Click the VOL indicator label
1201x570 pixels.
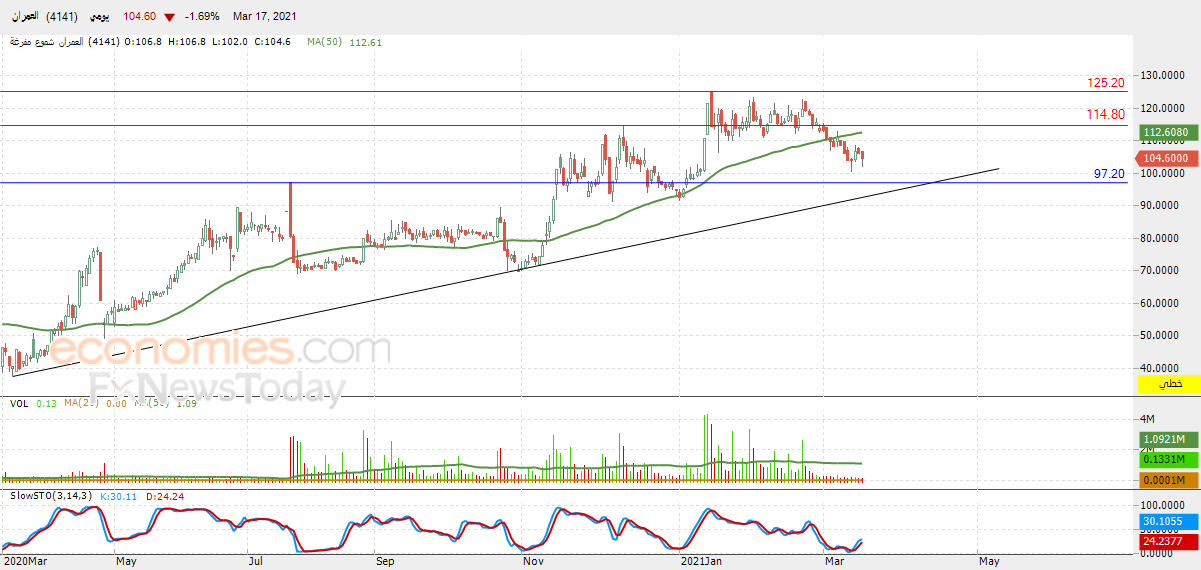point(19,403)
